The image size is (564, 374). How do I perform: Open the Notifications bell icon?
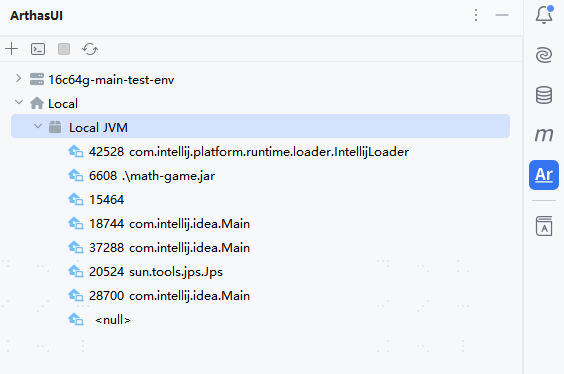pyautogui.click(x=544, y=15)
